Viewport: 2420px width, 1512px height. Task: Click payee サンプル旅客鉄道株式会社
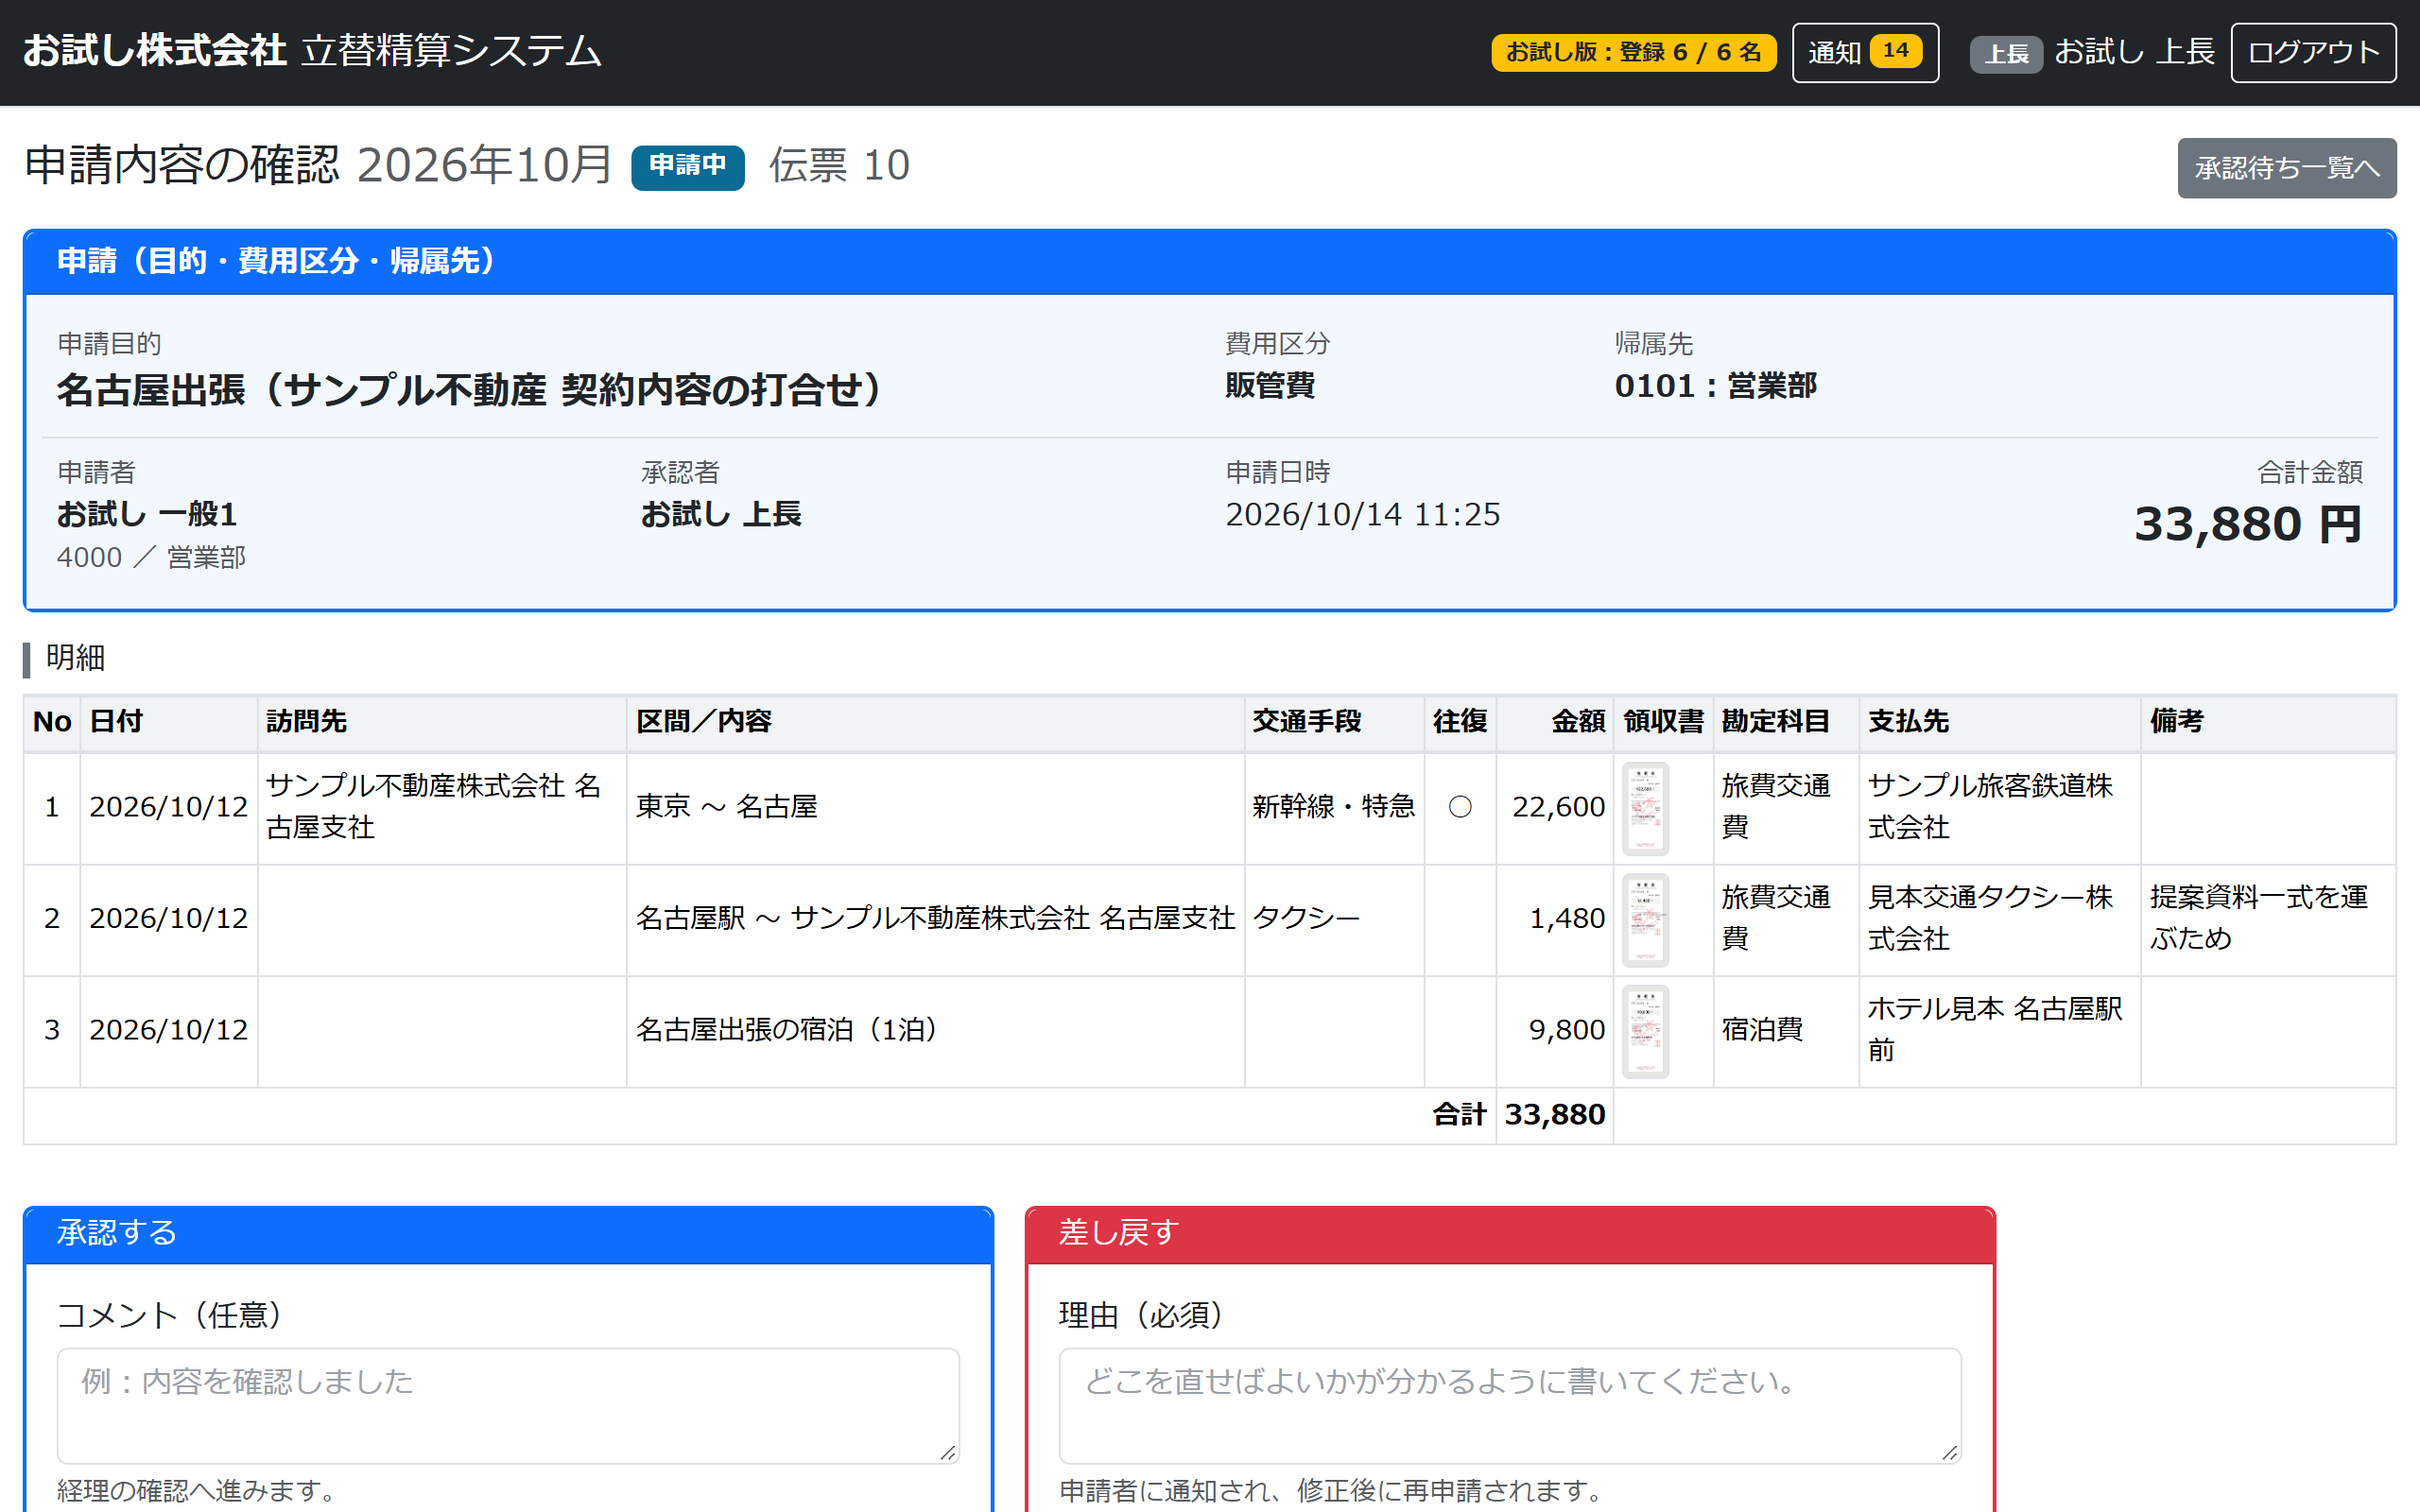1990,806
